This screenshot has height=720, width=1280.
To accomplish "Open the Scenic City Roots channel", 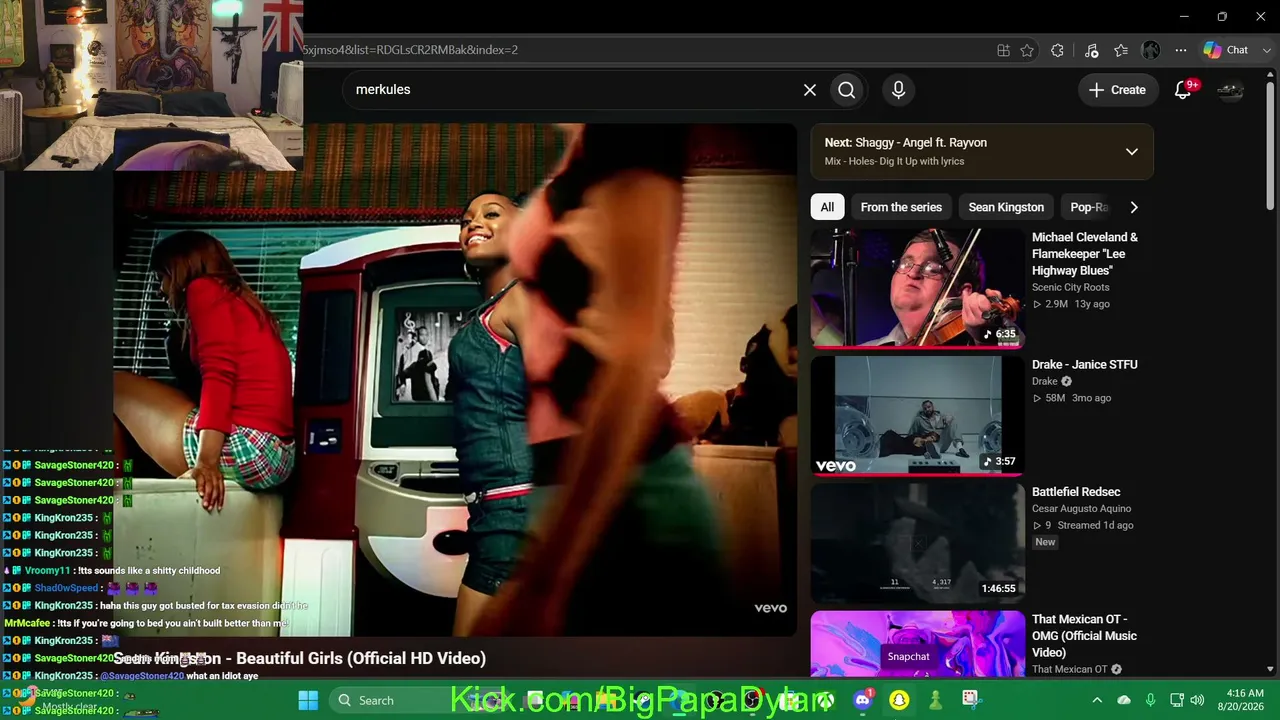I will [1070, 287].
